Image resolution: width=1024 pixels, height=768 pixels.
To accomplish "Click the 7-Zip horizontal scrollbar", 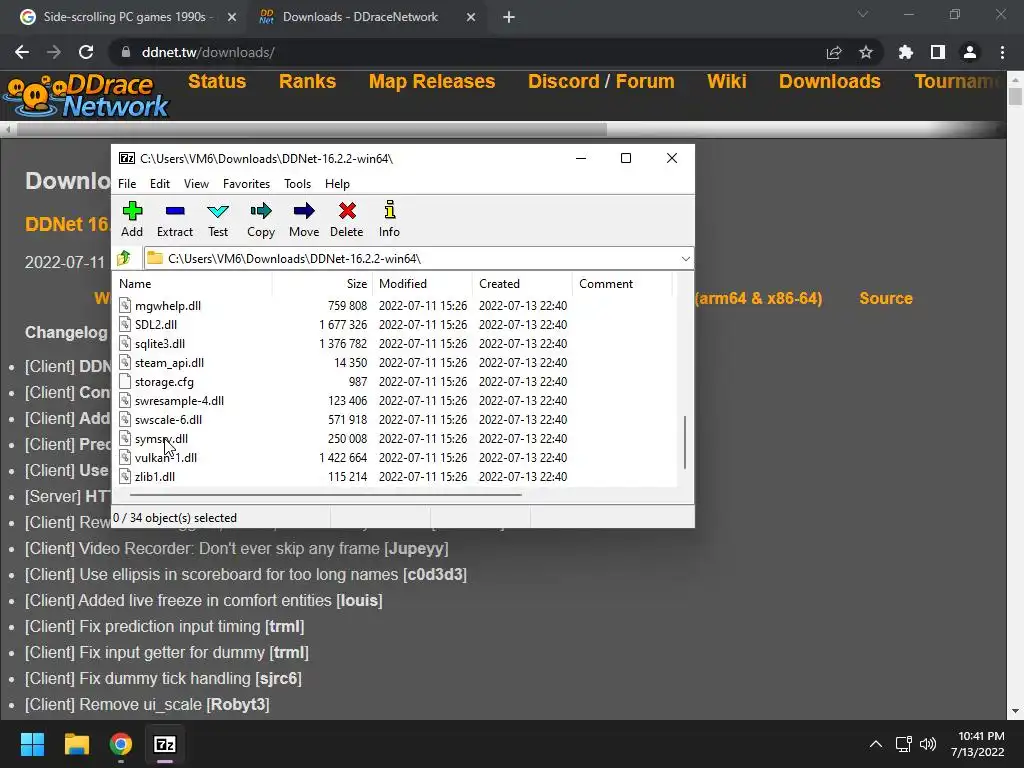I will [x=326, y=494].
